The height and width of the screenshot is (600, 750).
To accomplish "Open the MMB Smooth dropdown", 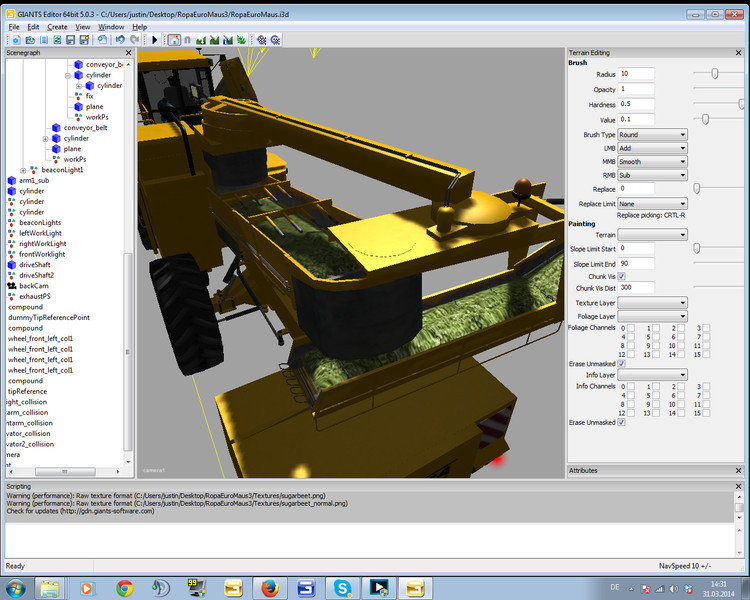I will pos(652,162).
